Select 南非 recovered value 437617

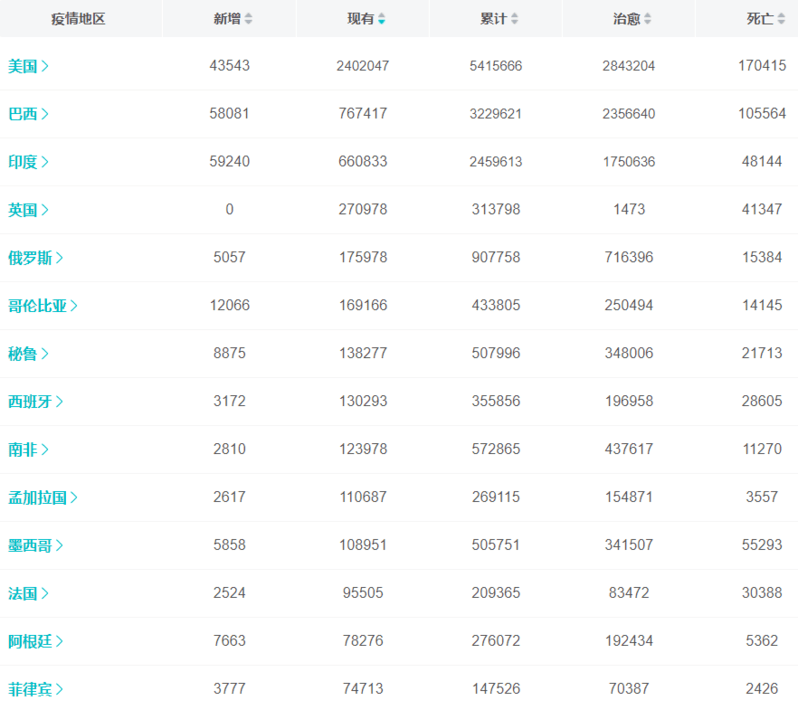[x=629, y=448]
